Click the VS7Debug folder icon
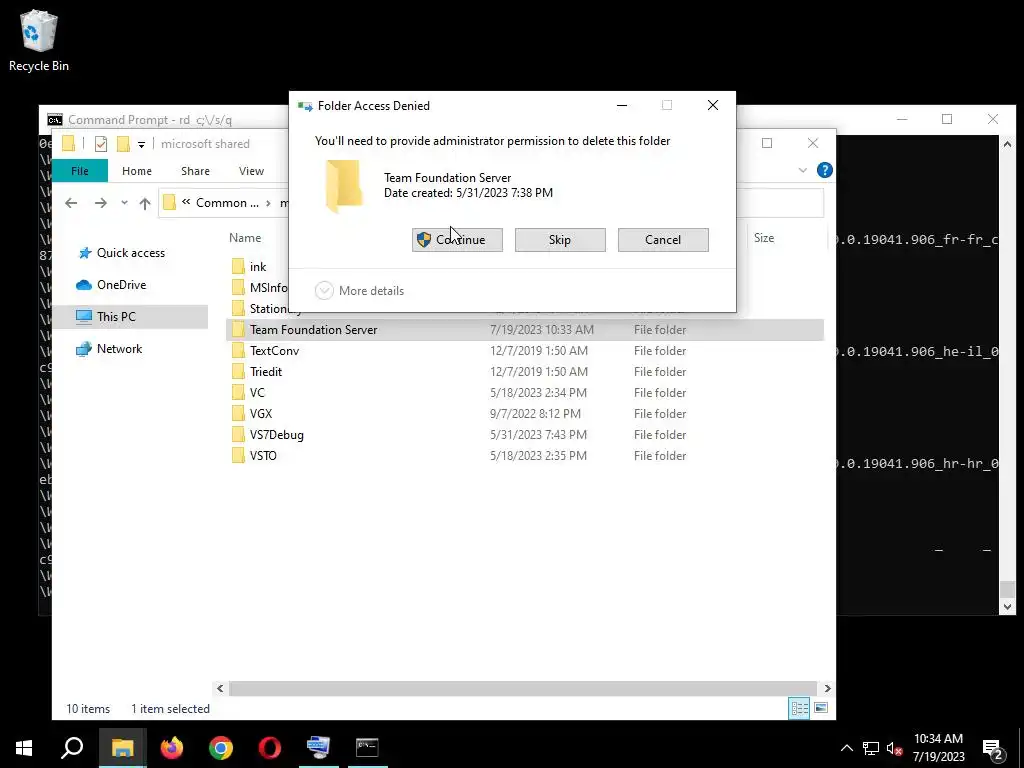Viewport: 1024px width, 768px height. 238,434
